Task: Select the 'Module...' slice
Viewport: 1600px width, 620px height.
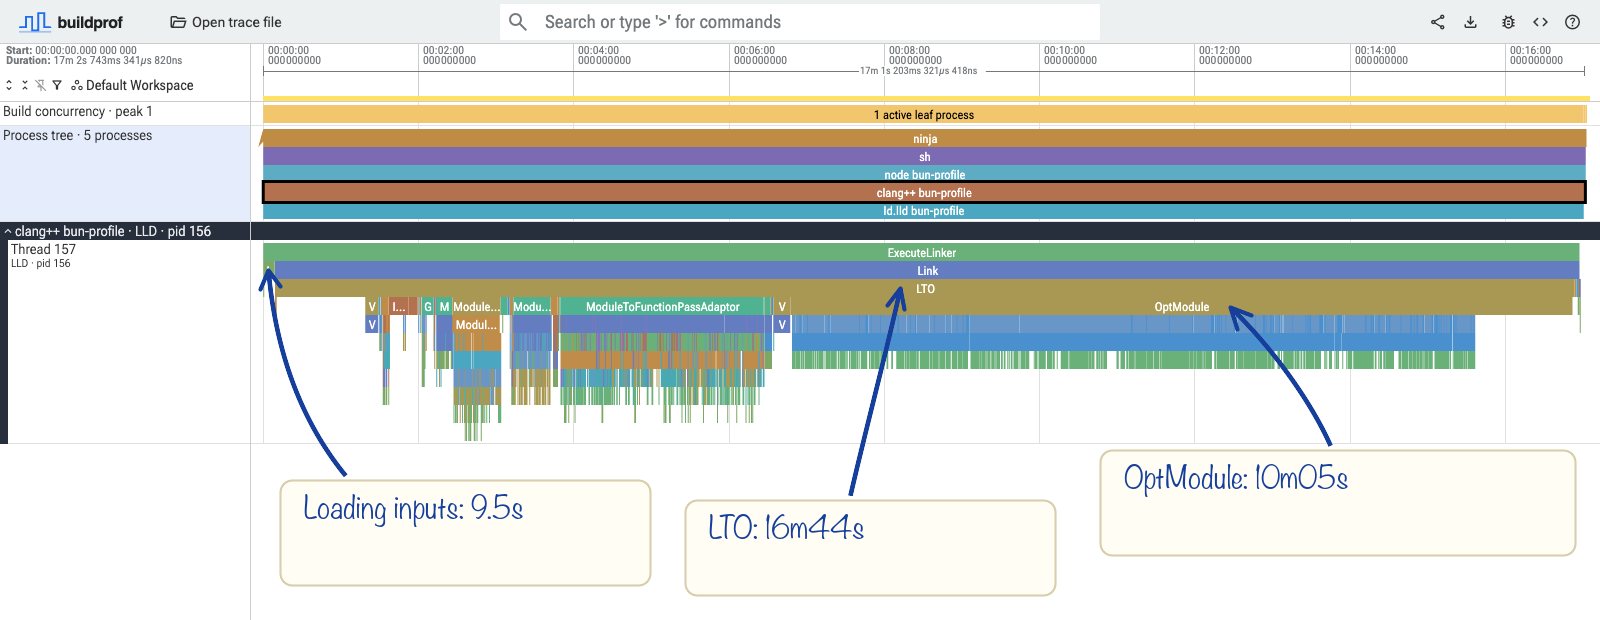Action: 475,307
